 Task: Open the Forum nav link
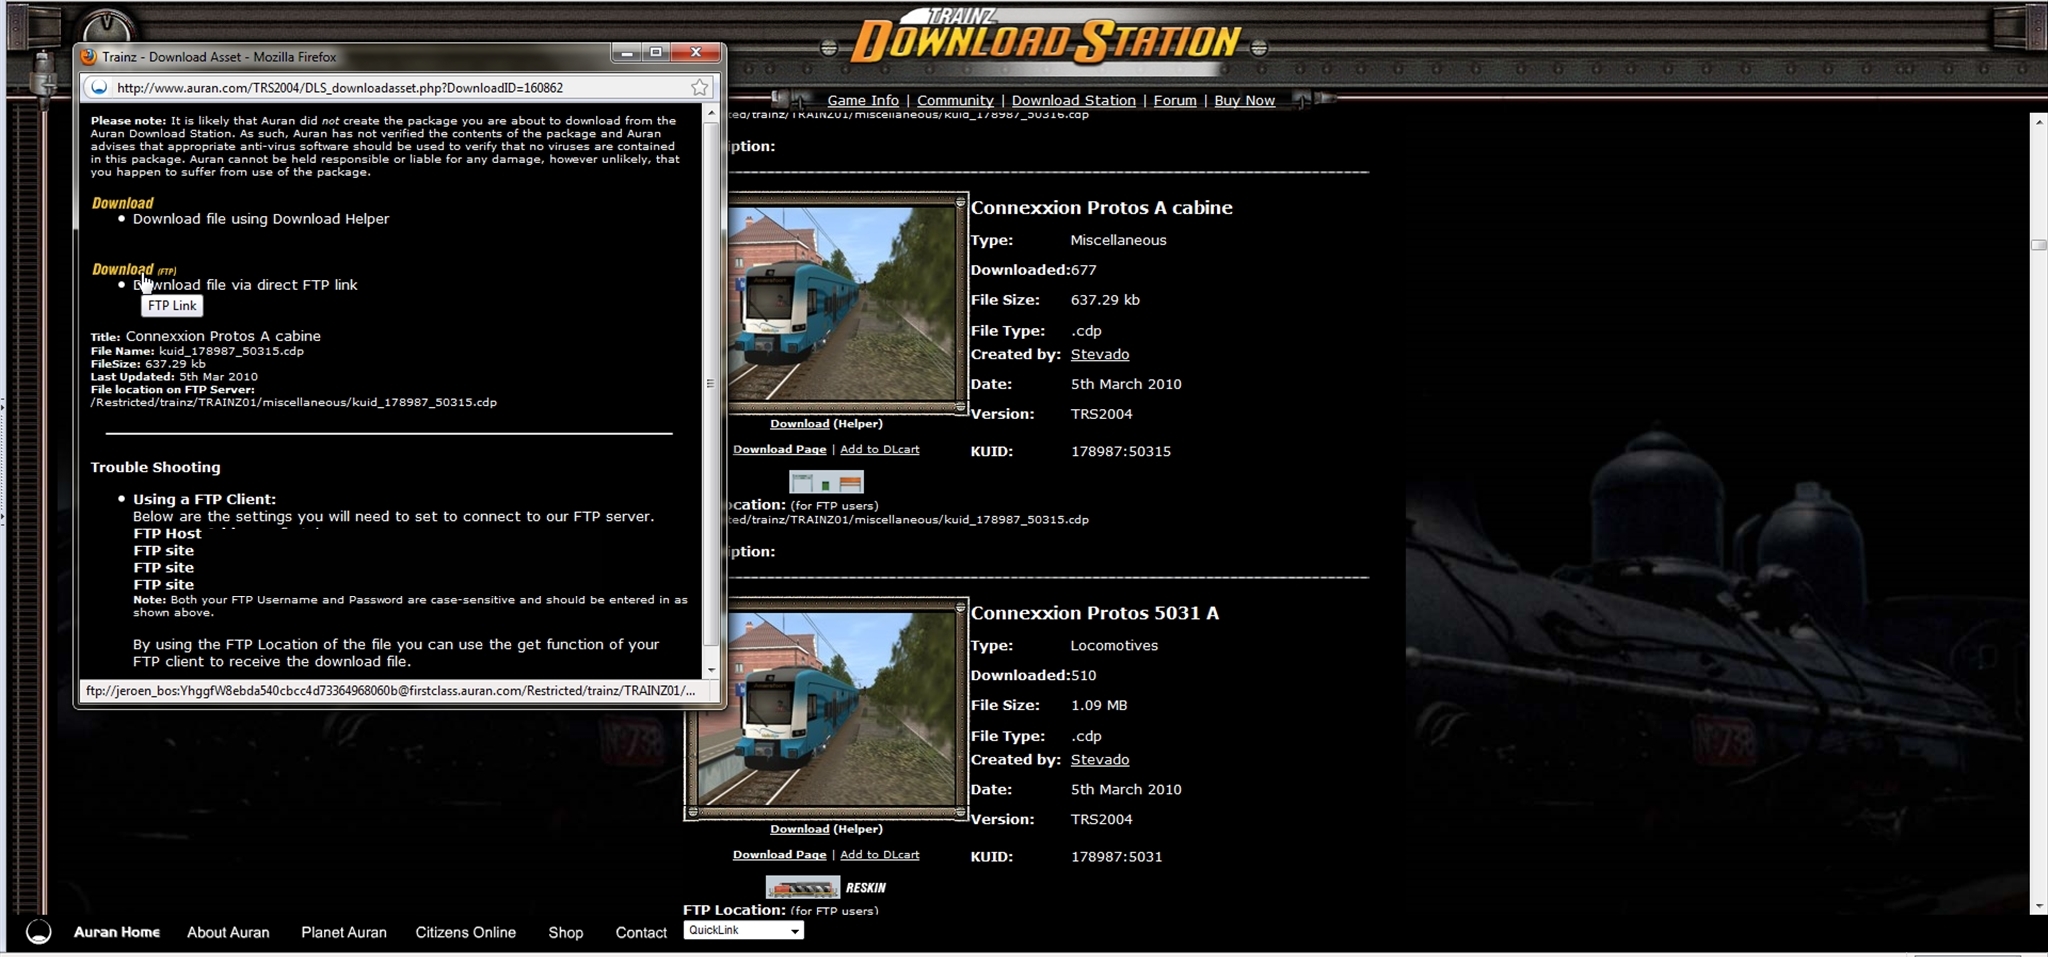pyautogui.click(x=1175, y=100)
